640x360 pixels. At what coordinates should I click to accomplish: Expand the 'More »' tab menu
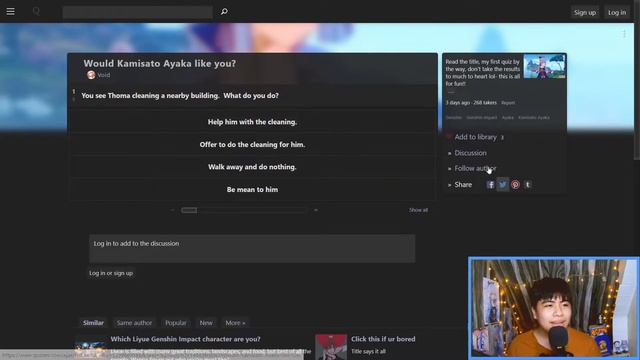(235, 323)
